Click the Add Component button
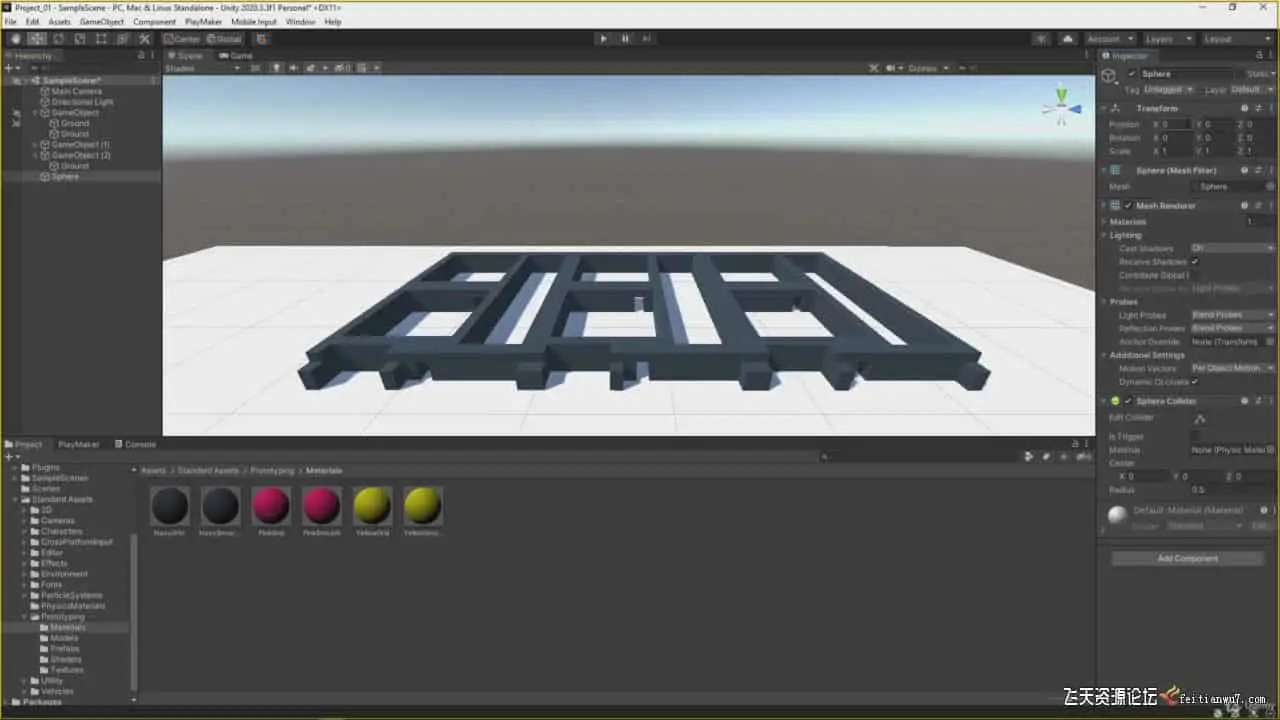The width and height of the screenshot is (1280, 720). [x=1187, y=558]
